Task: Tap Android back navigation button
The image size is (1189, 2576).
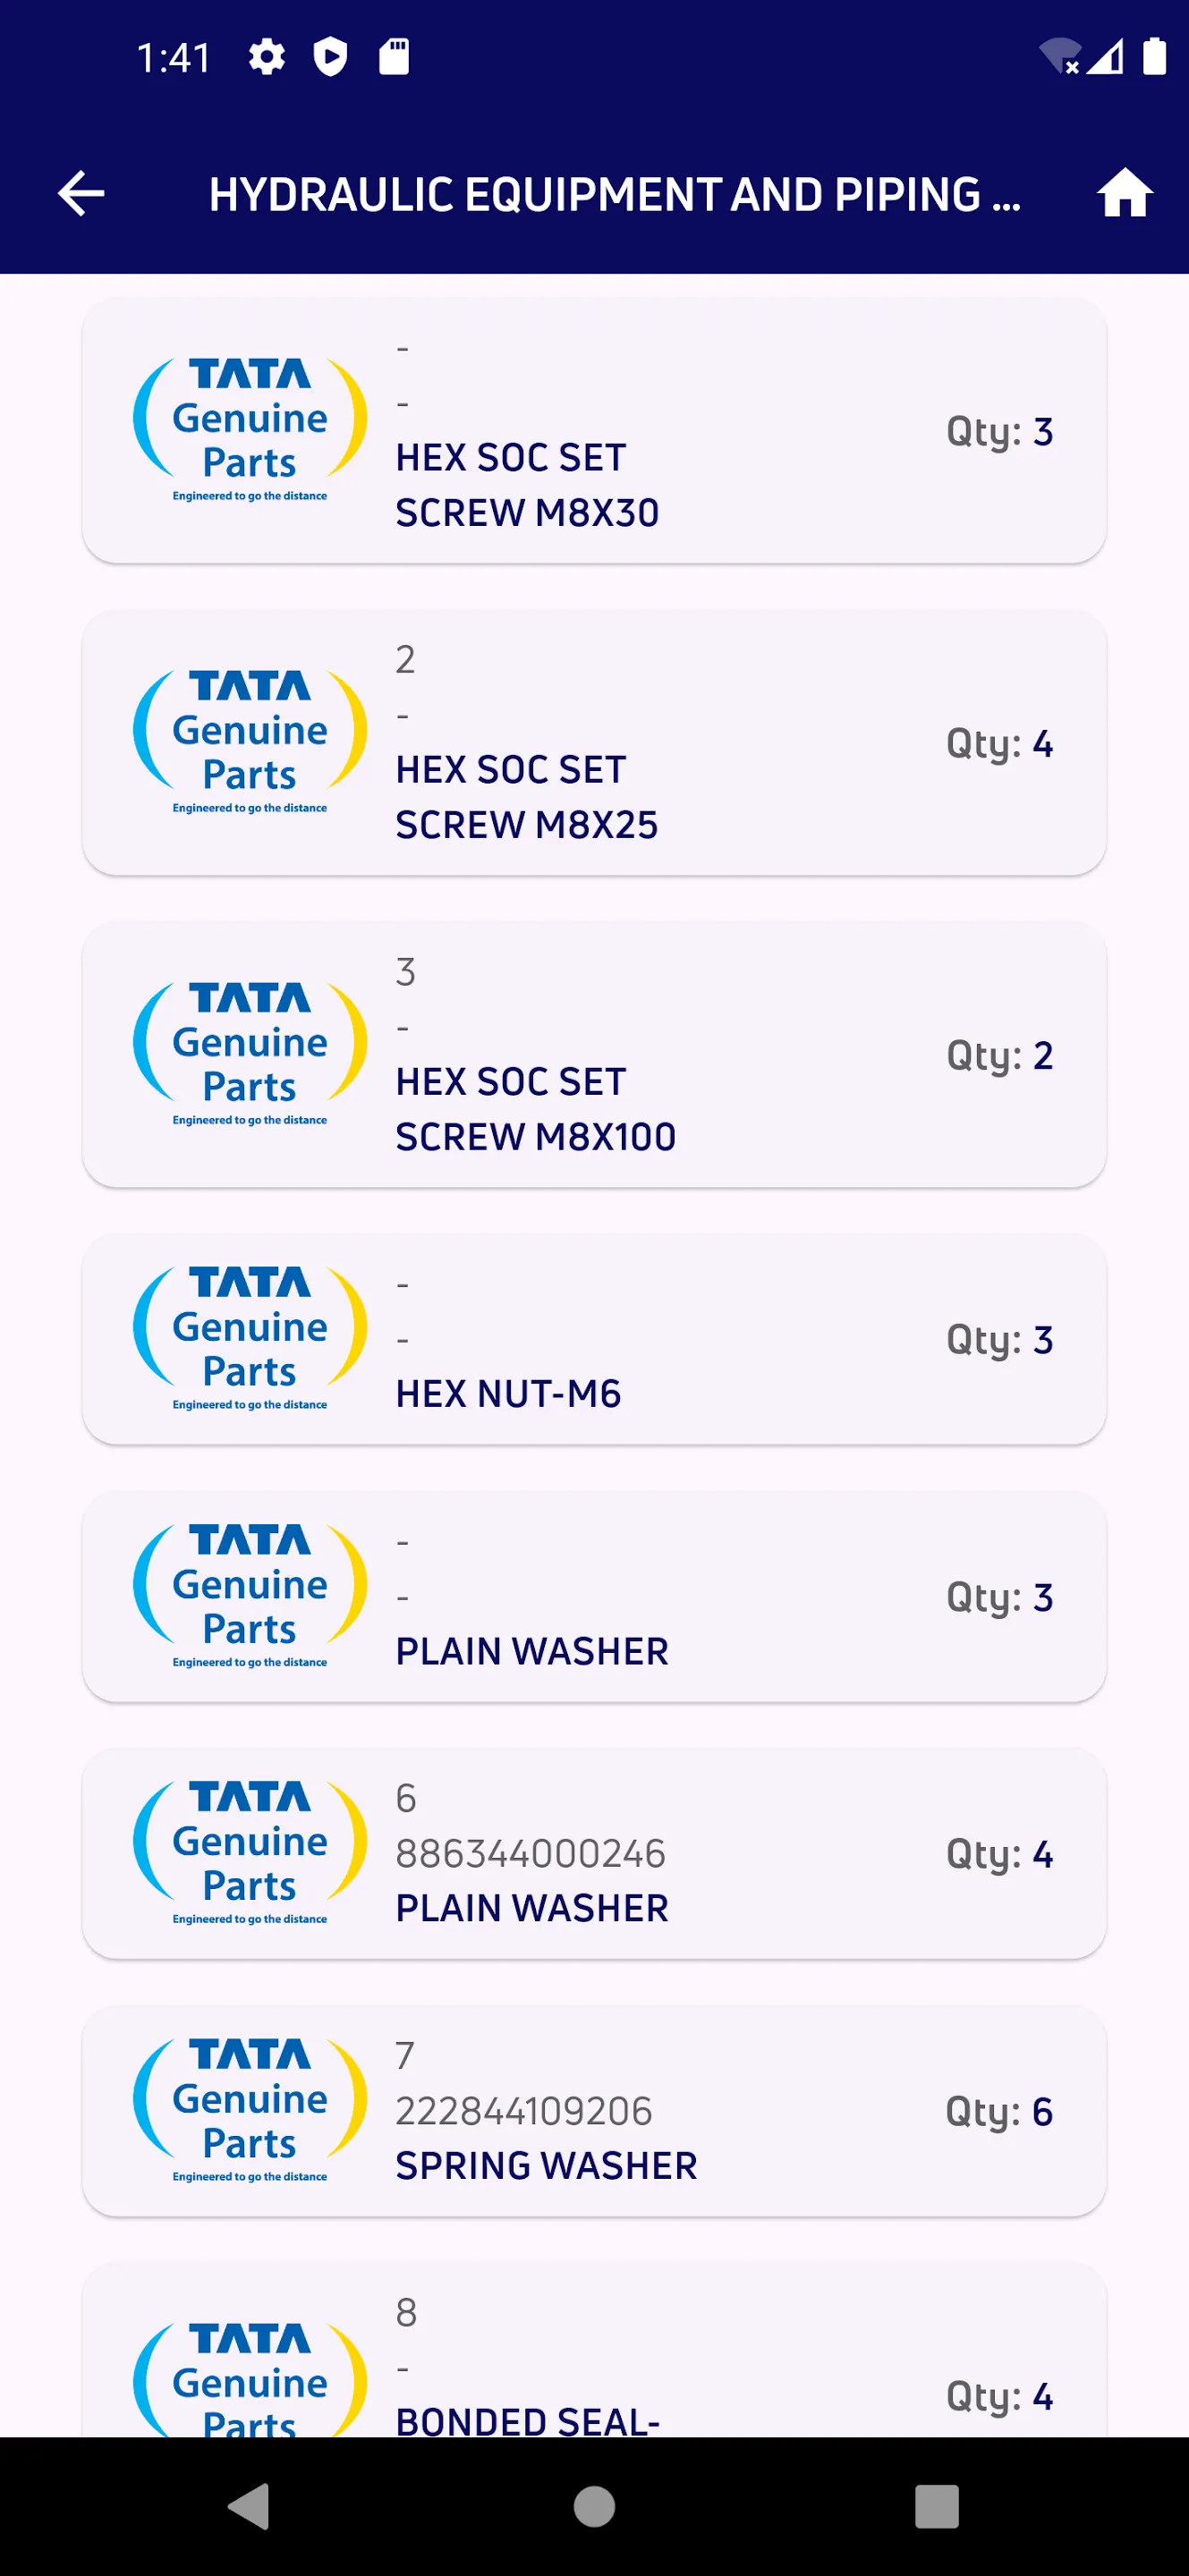Action: (249, 2506)
